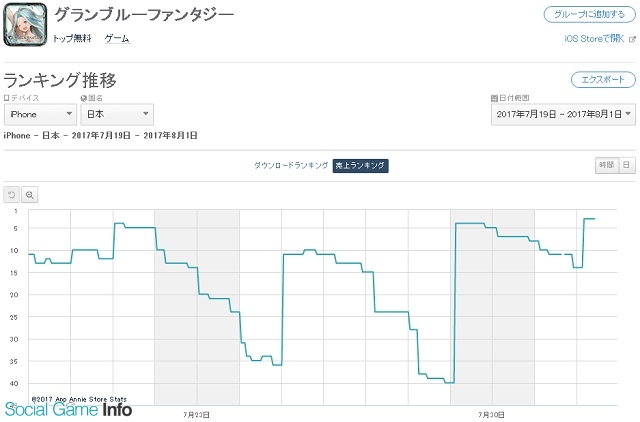Open the 日本 country dropdown
Image resolution: width=640 pixels, height=422 pixels.
(117, 114)
